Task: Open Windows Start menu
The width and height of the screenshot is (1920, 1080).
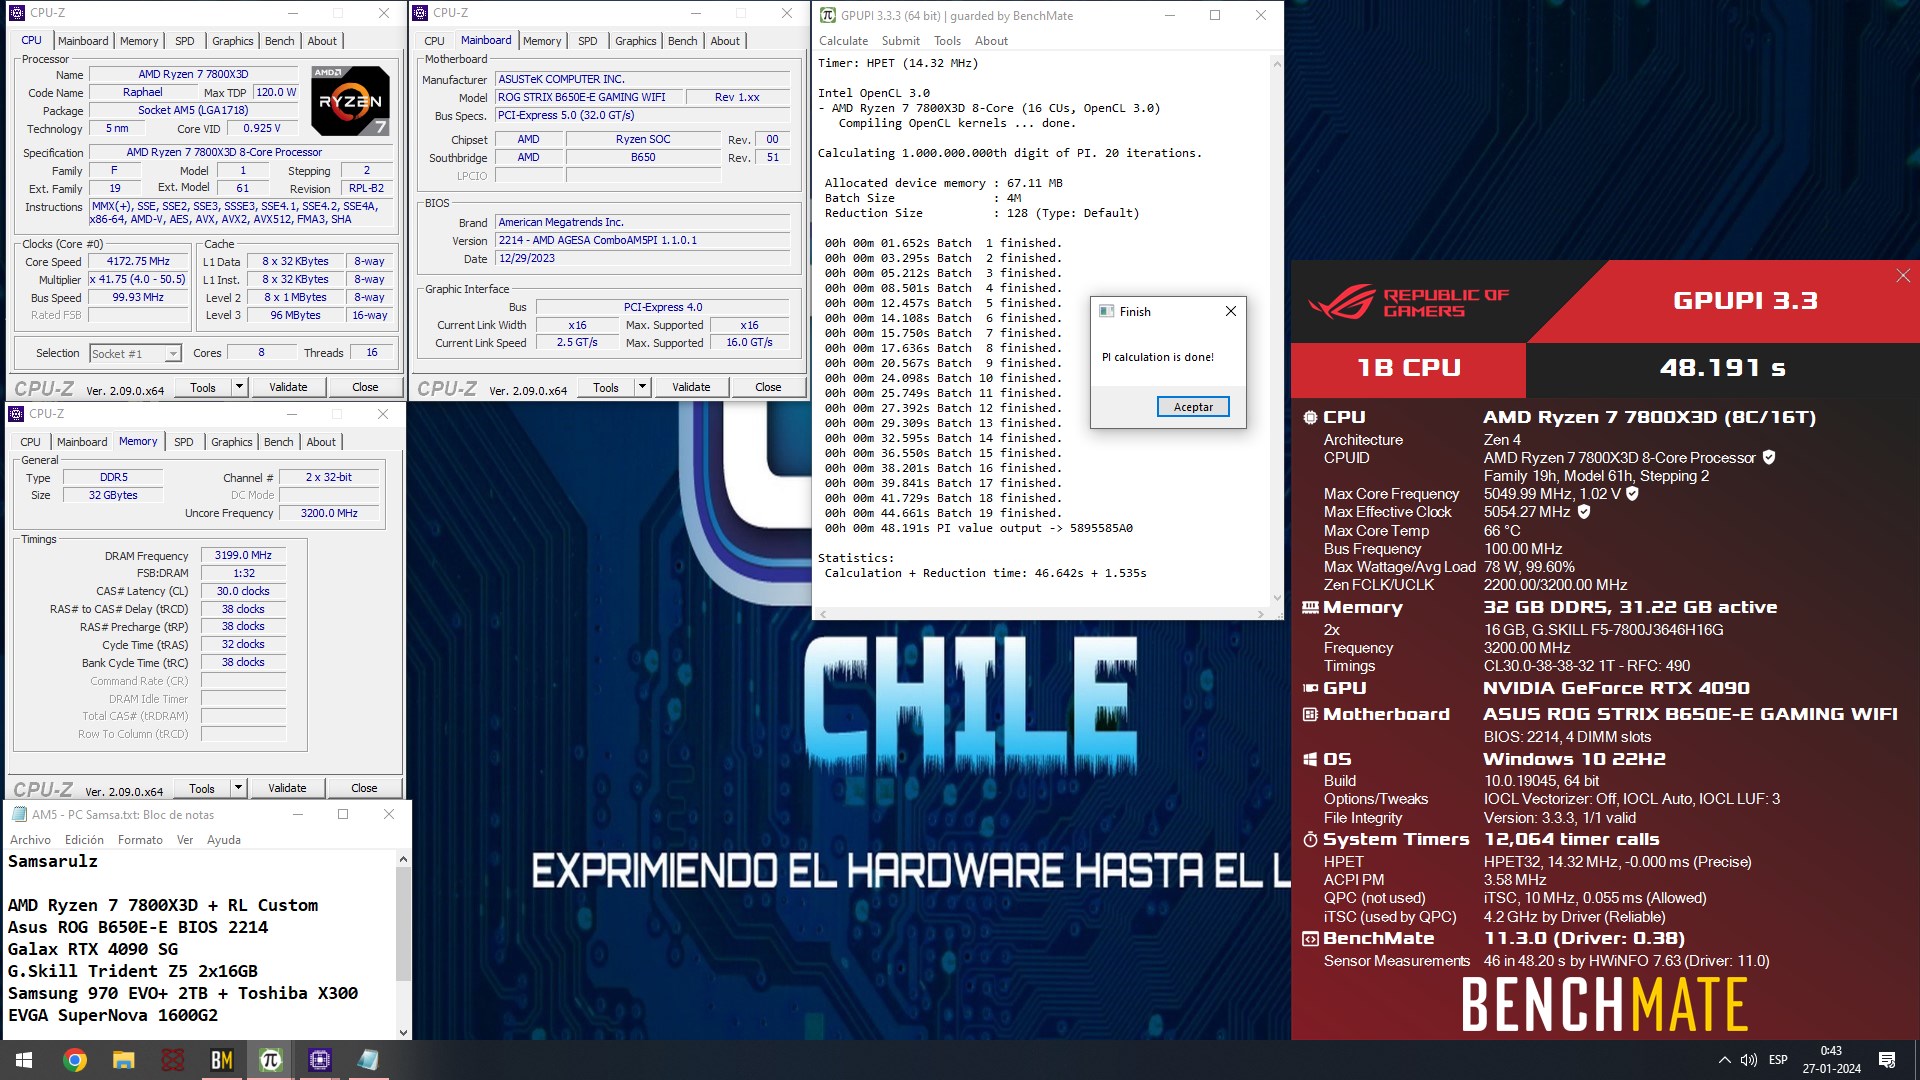Action: click(24, 1060)
